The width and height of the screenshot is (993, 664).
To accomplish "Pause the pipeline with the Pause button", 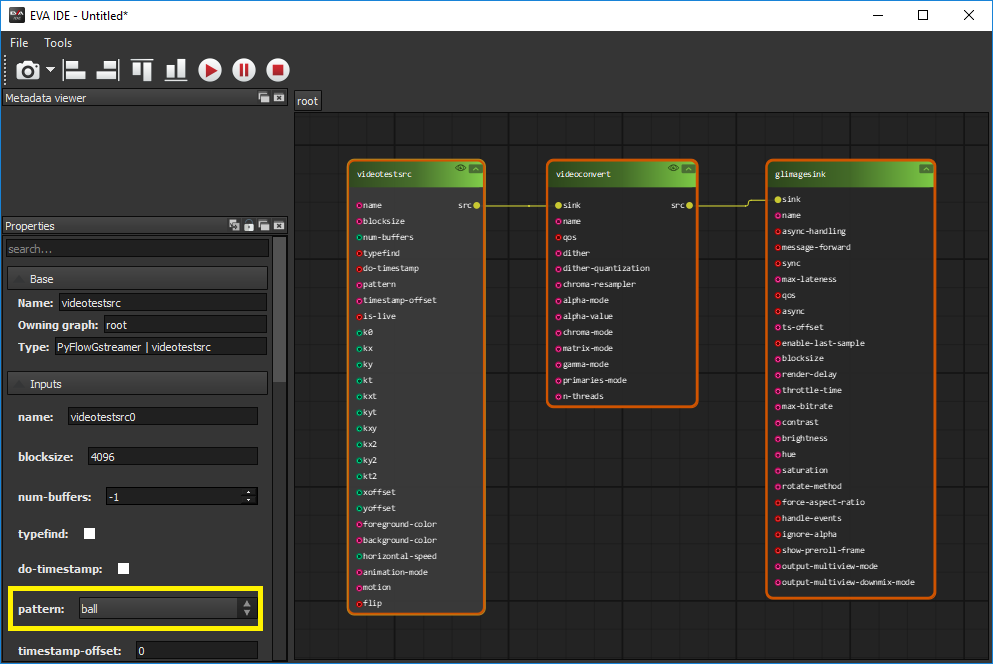I will pyautogui.click(x=244, y=70).
